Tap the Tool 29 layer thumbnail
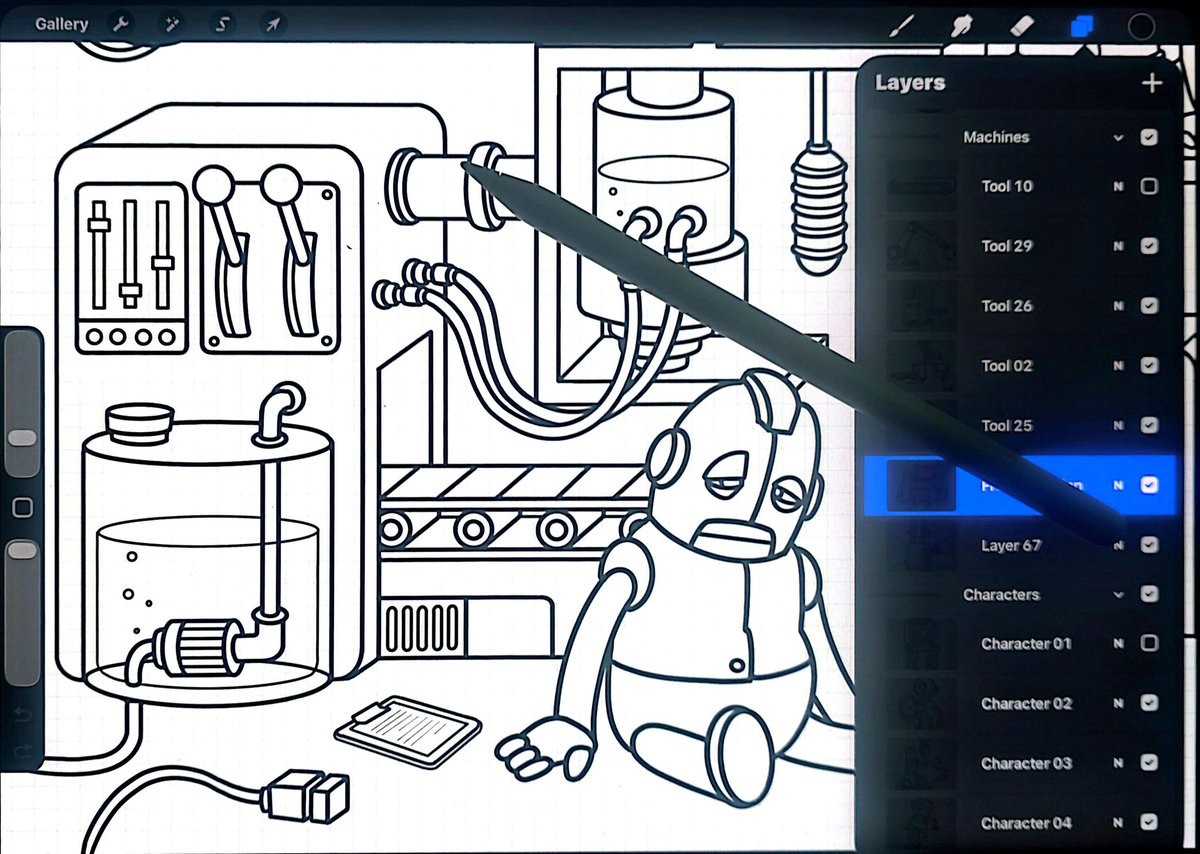 point(921,246)
